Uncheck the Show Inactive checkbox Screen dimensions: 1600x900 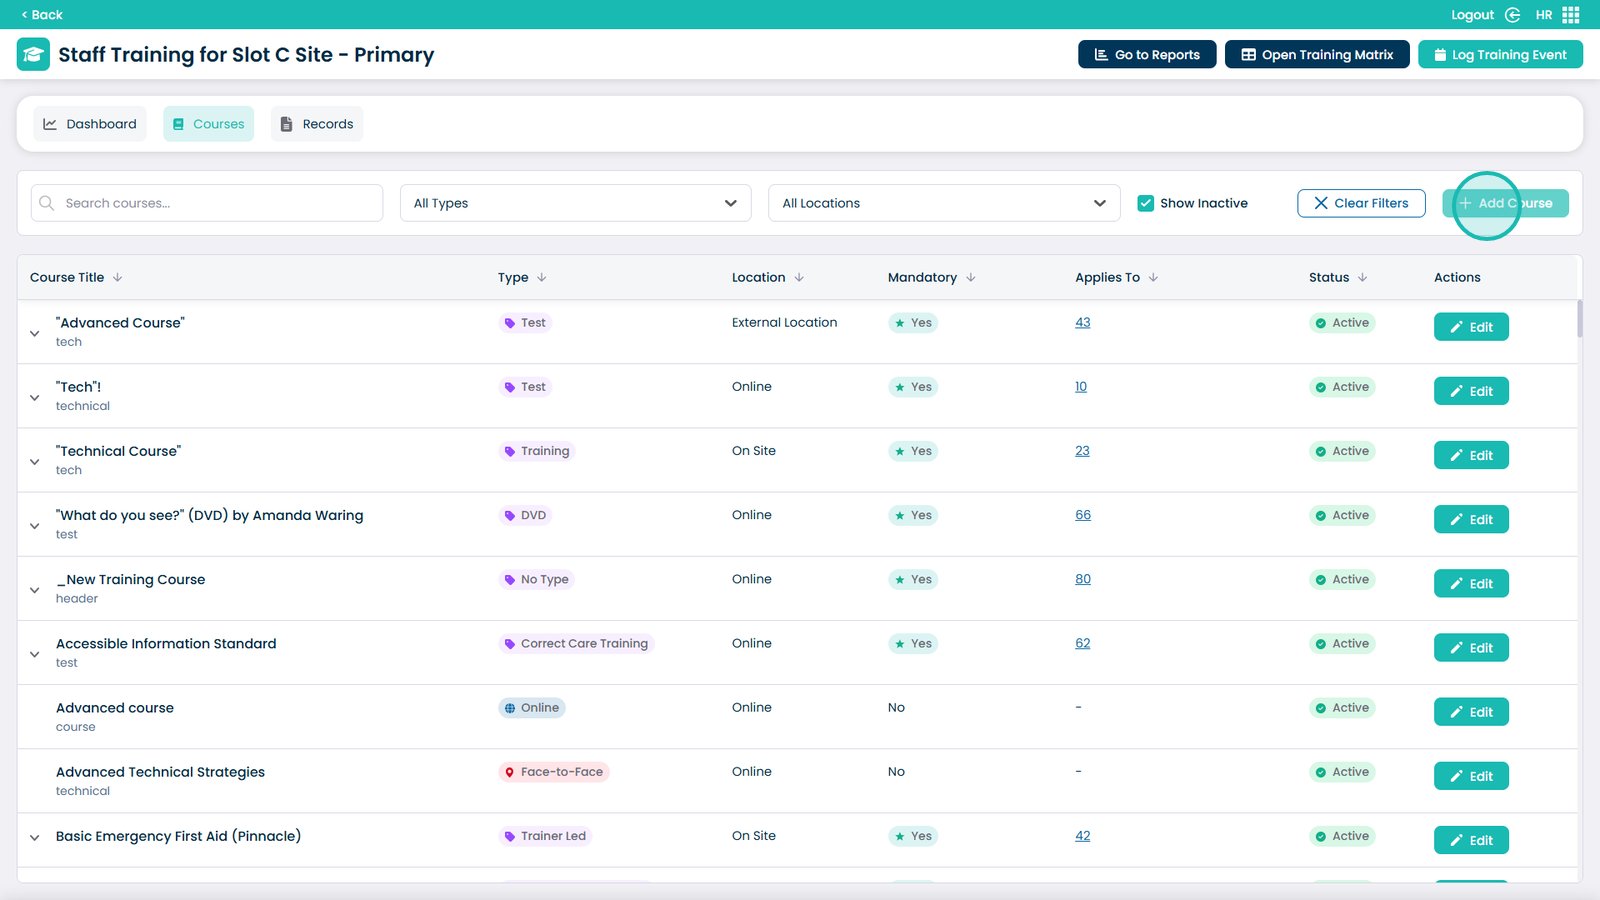pos(1146,203)
